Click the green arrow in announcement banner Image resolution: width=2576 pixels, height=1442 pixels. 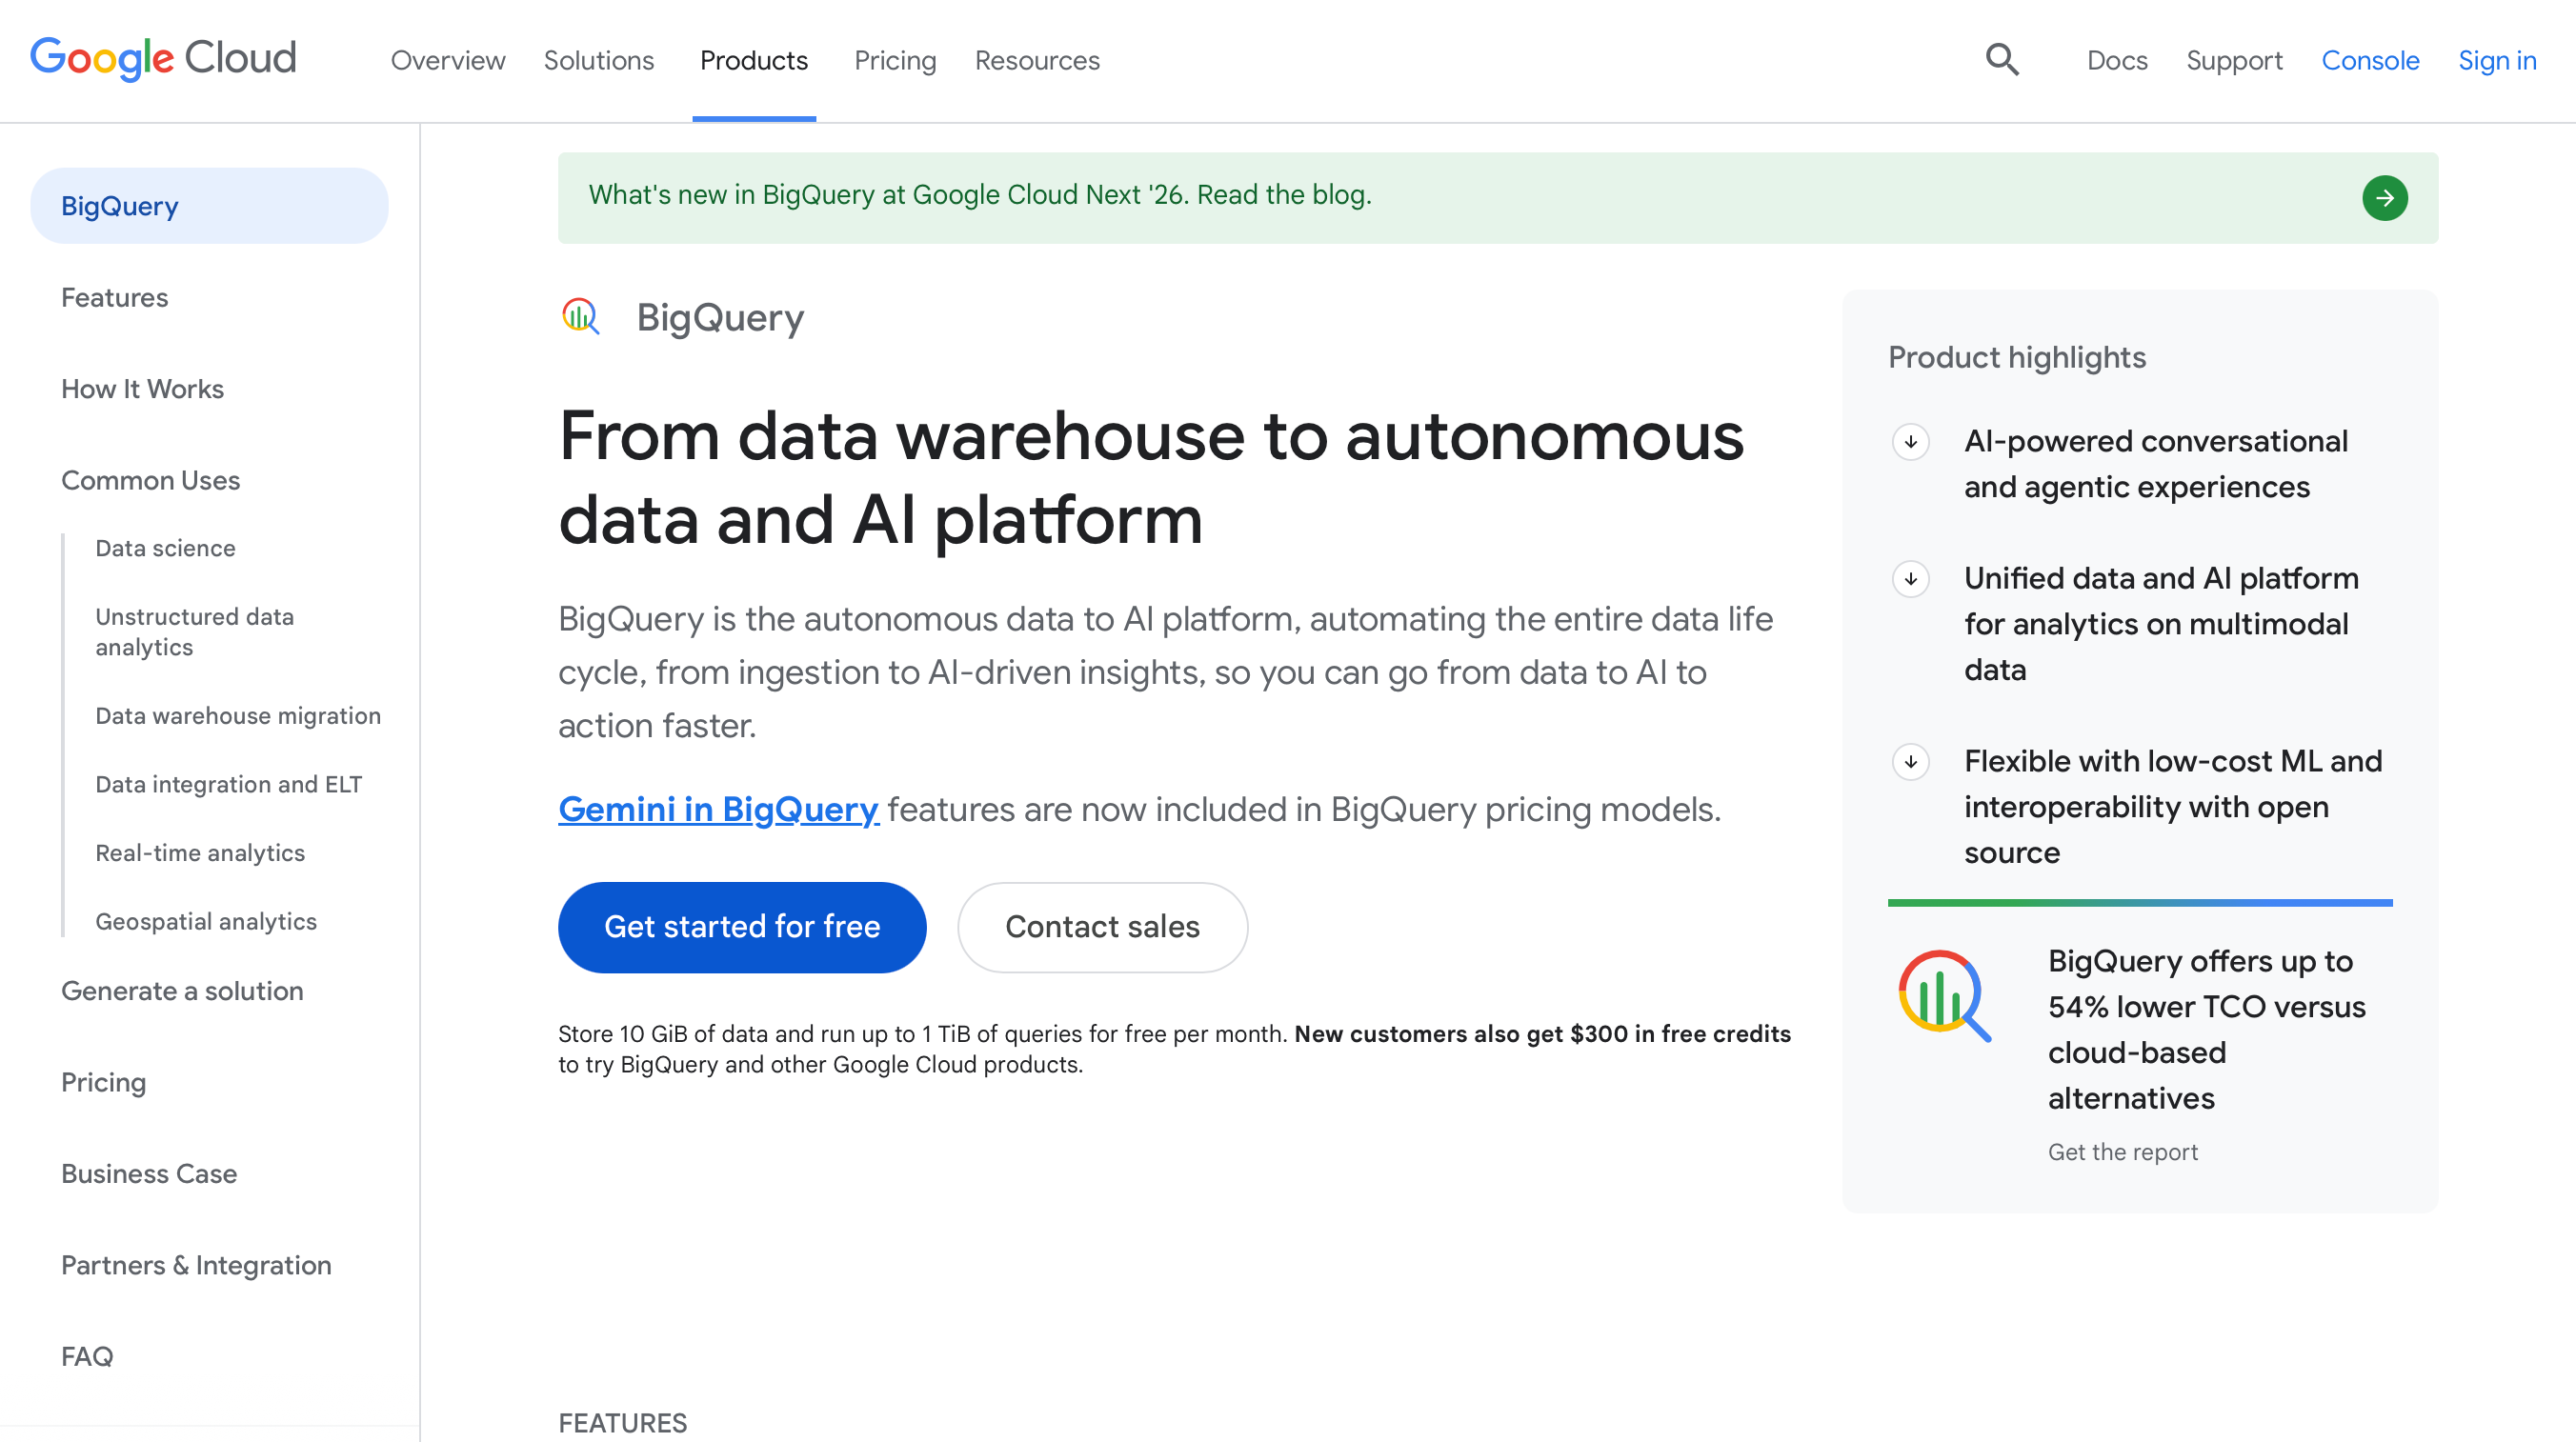pyautogui.click(x=2384, y=198)
